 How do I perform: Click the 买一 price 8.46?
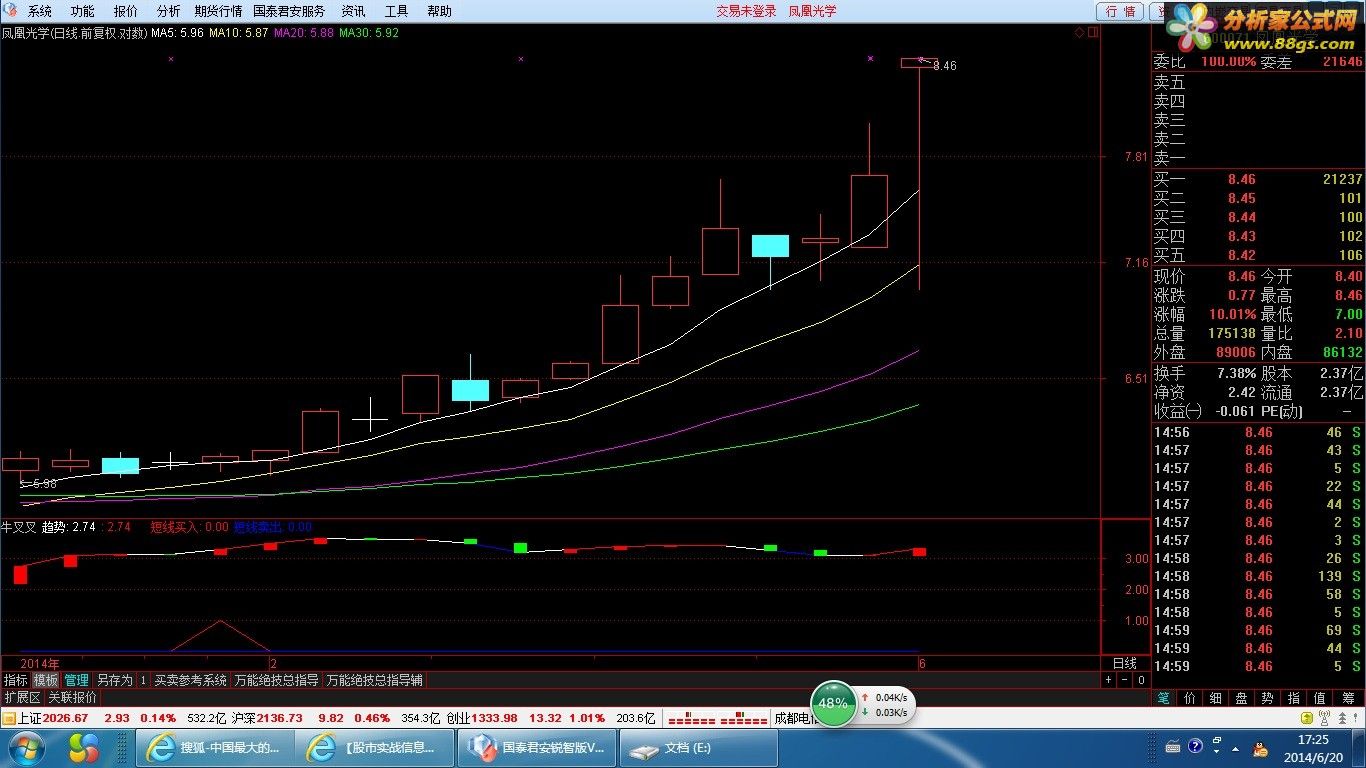1242,180
